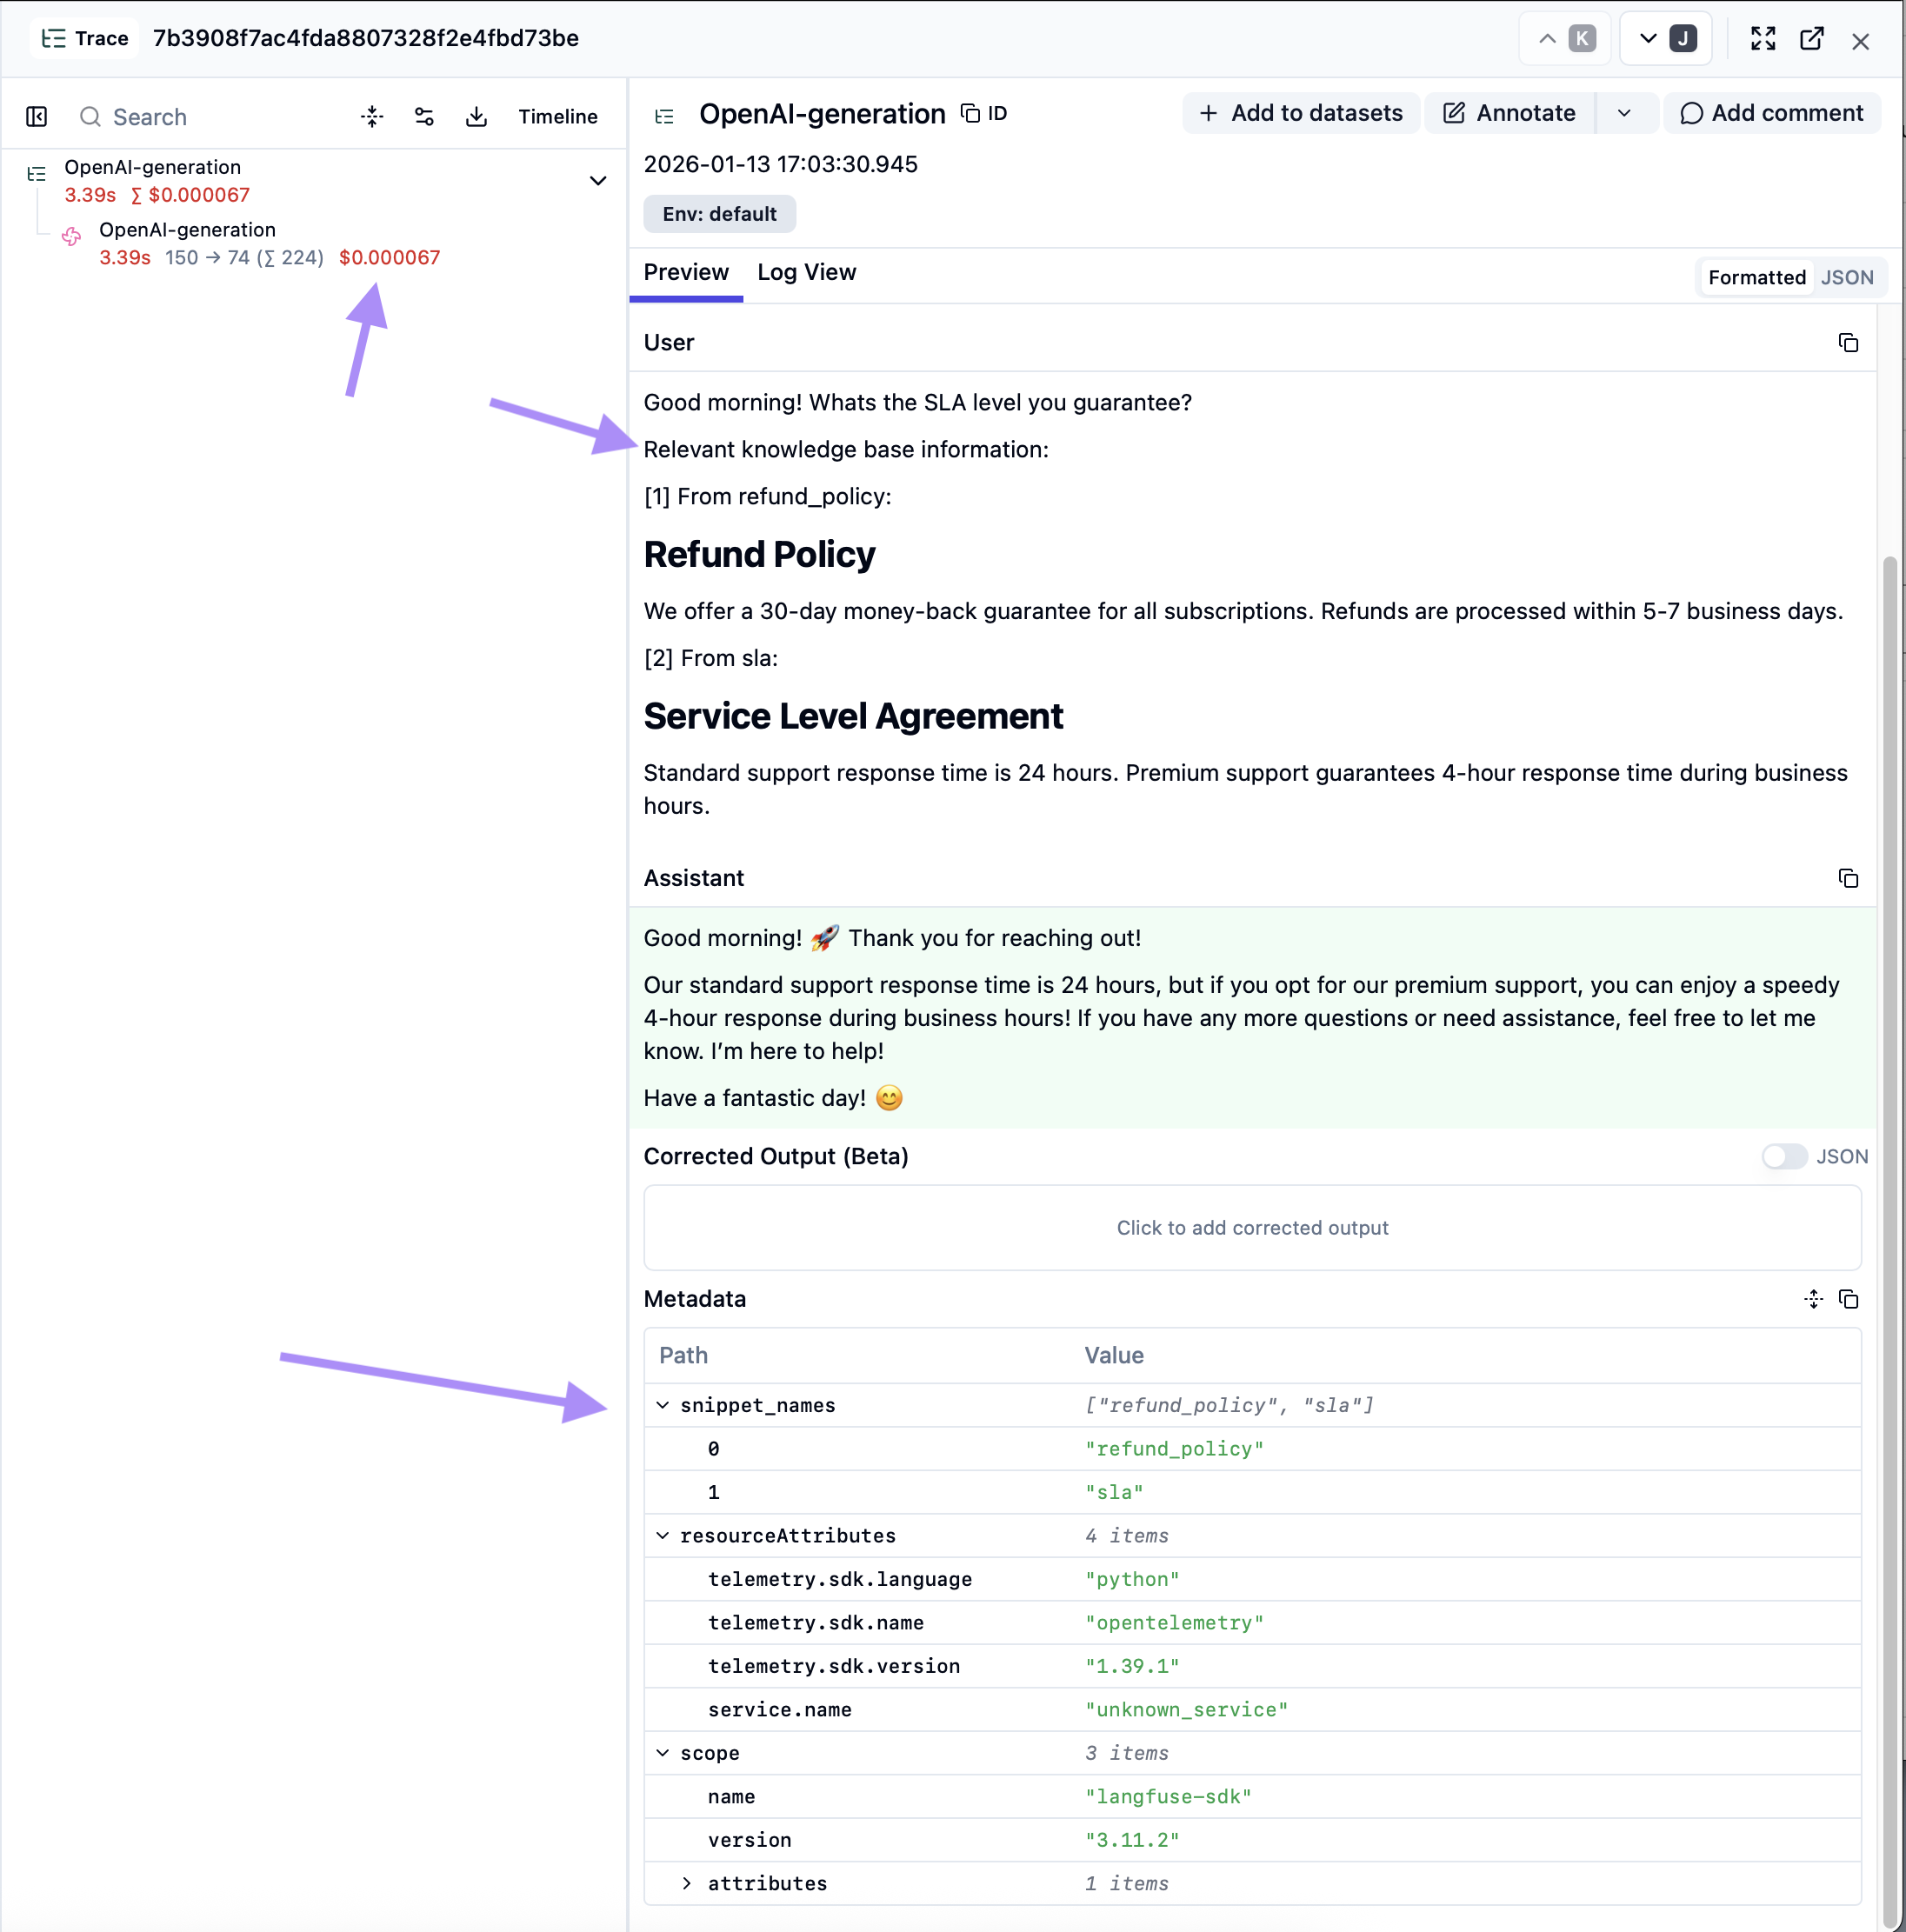Click the version value "3.11.2"
The image size is (1906, 1932).
click(x=1133, y=1839)
